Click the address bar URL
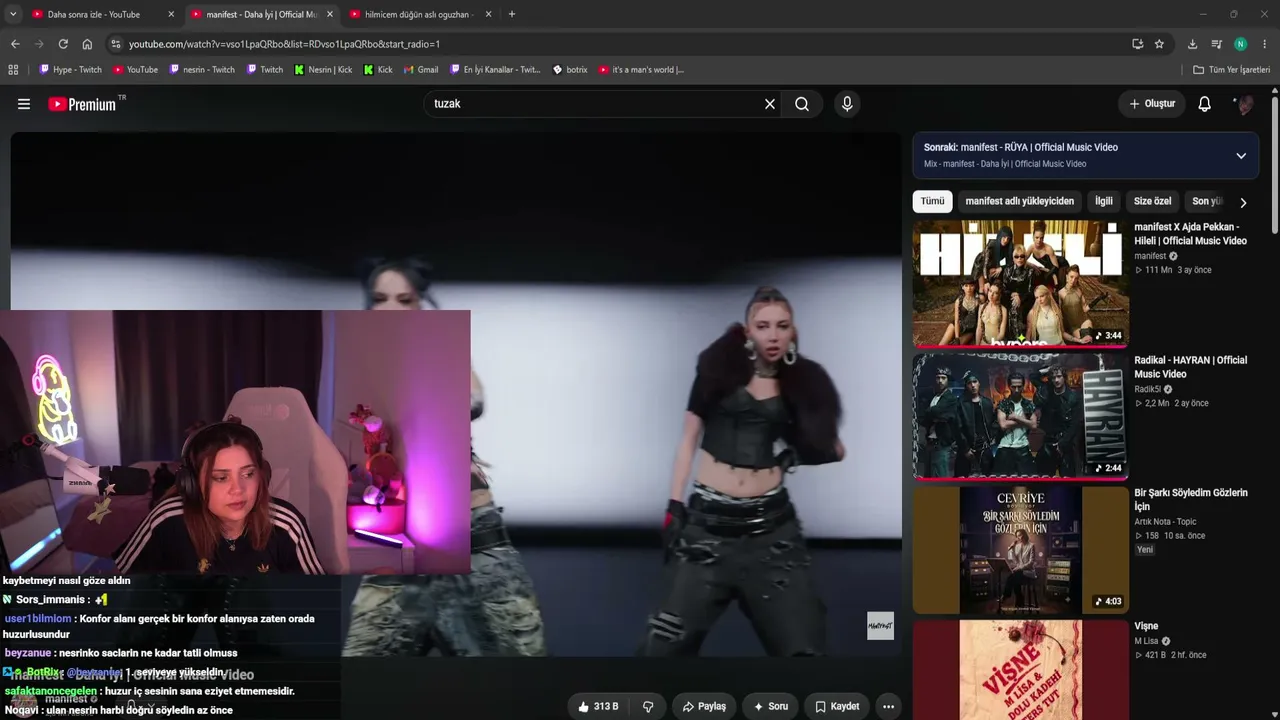 point(284,44)
